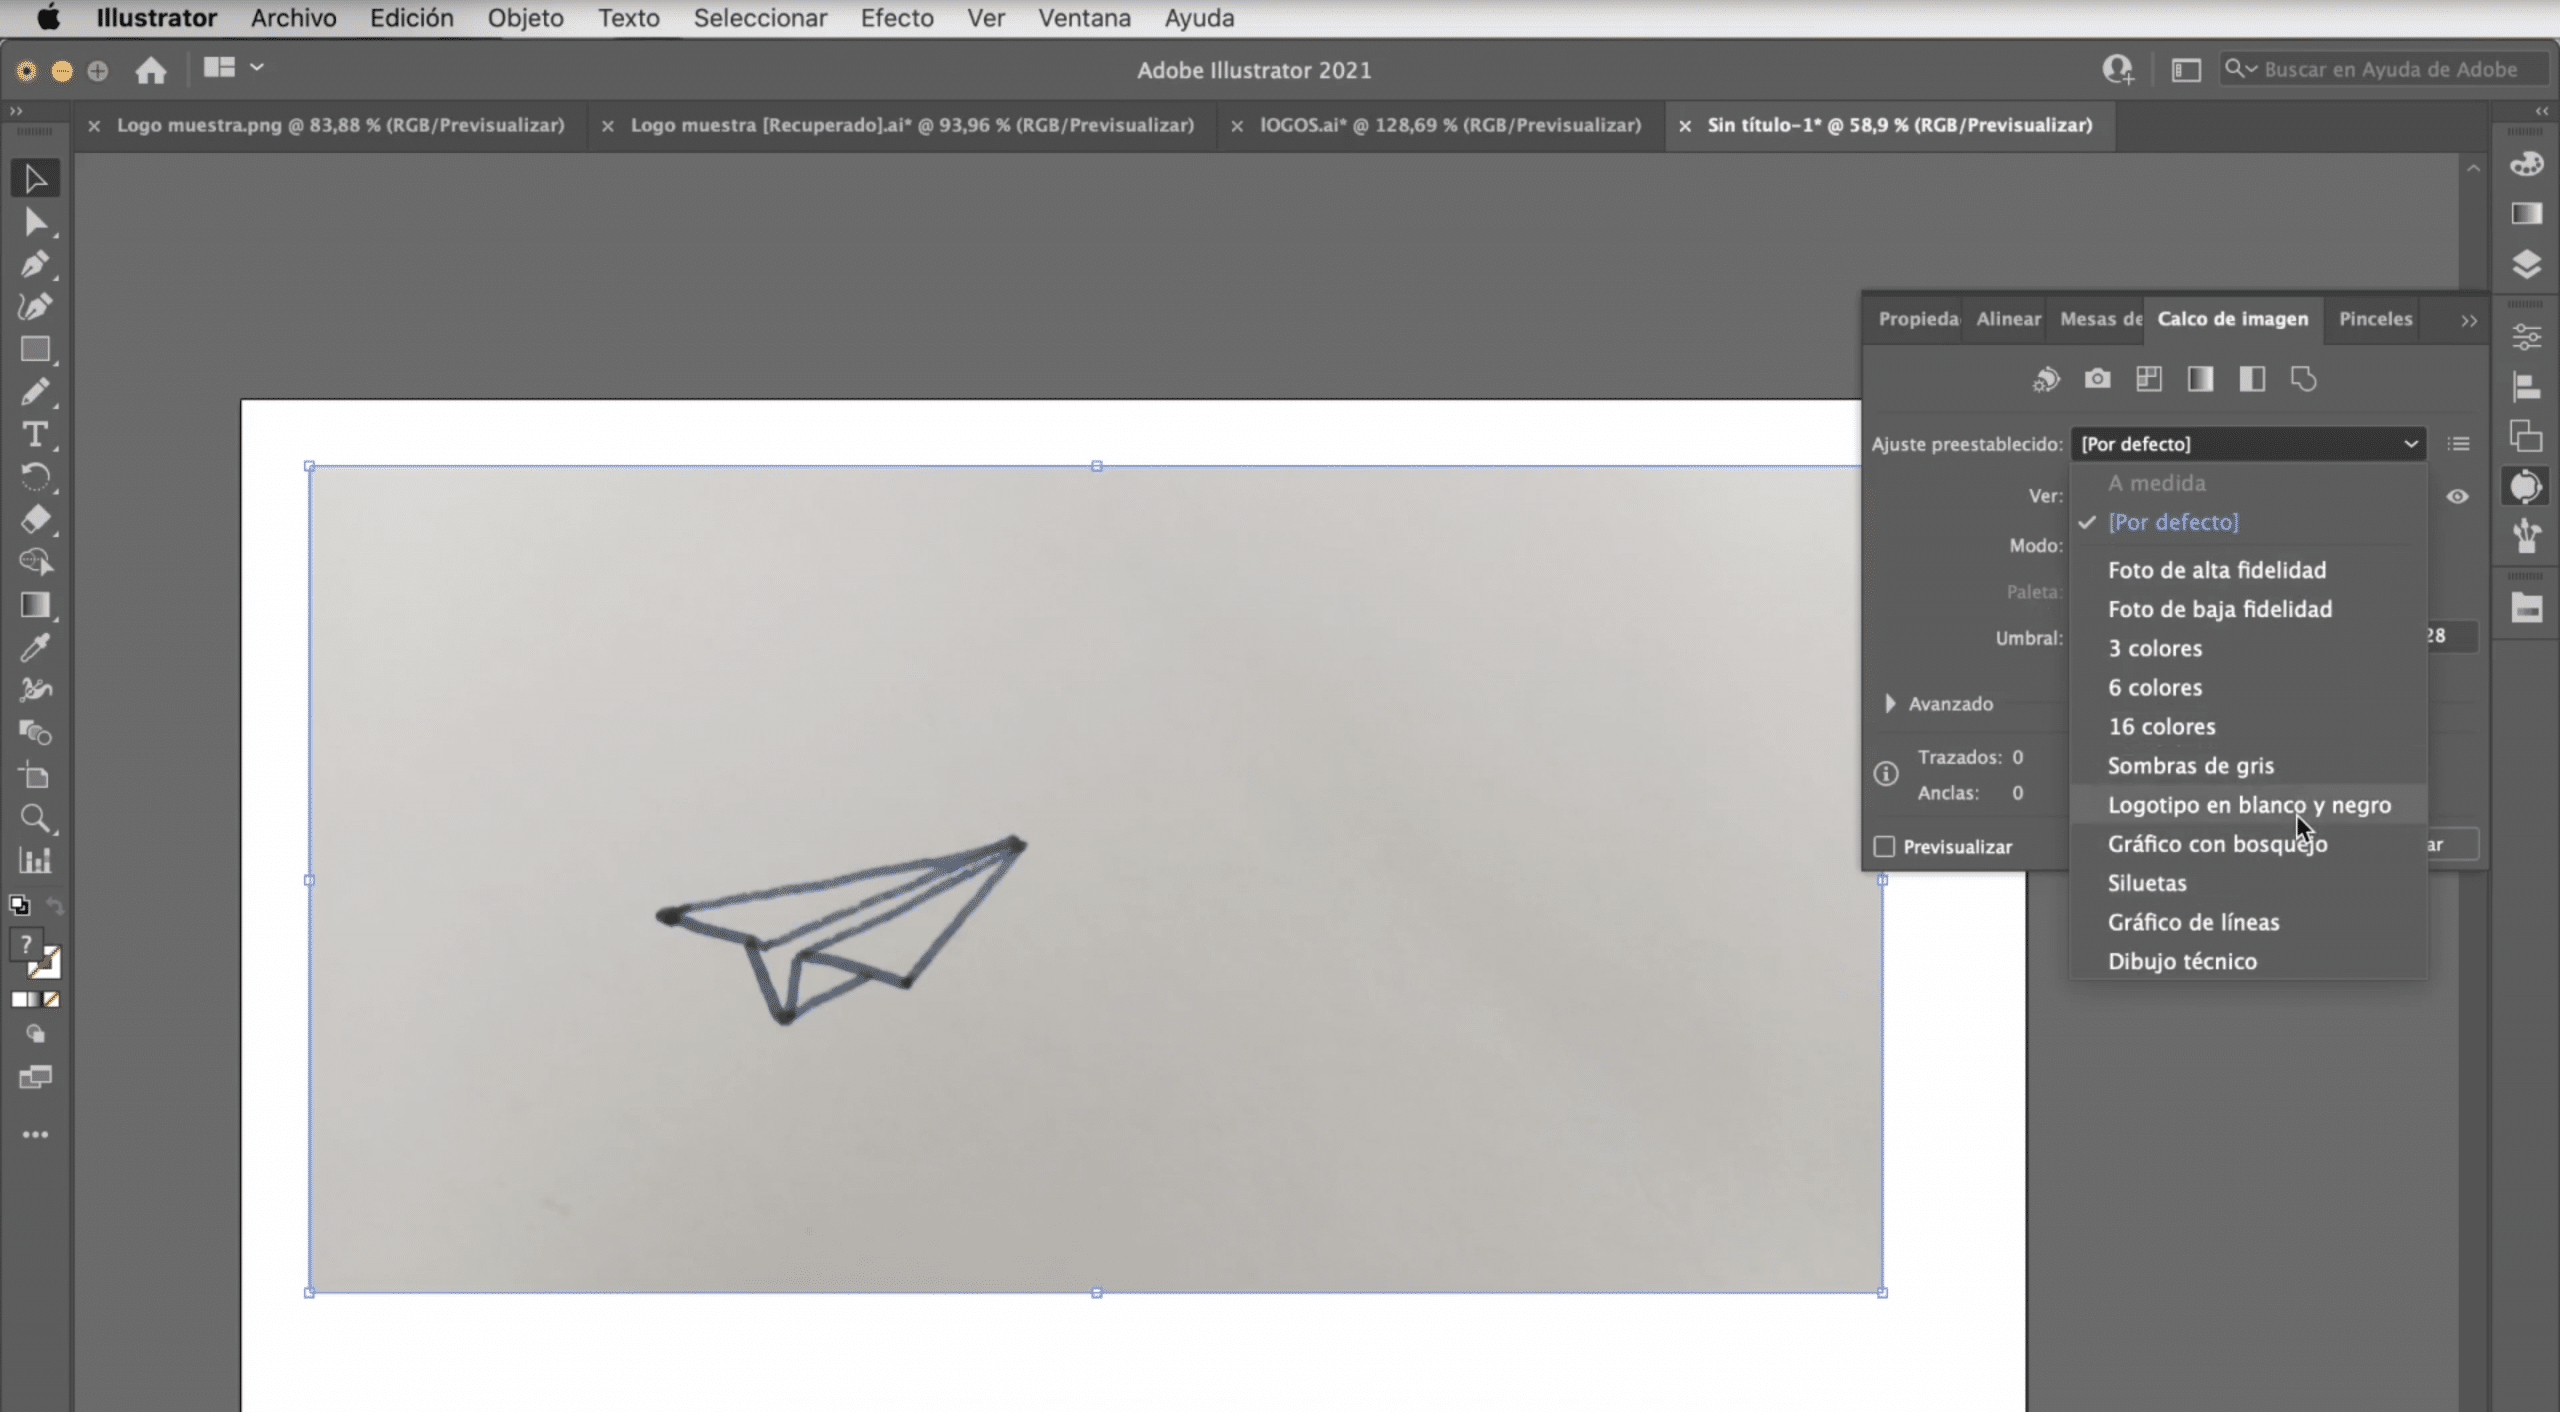Select the Pen tool

tap(35, 264)
